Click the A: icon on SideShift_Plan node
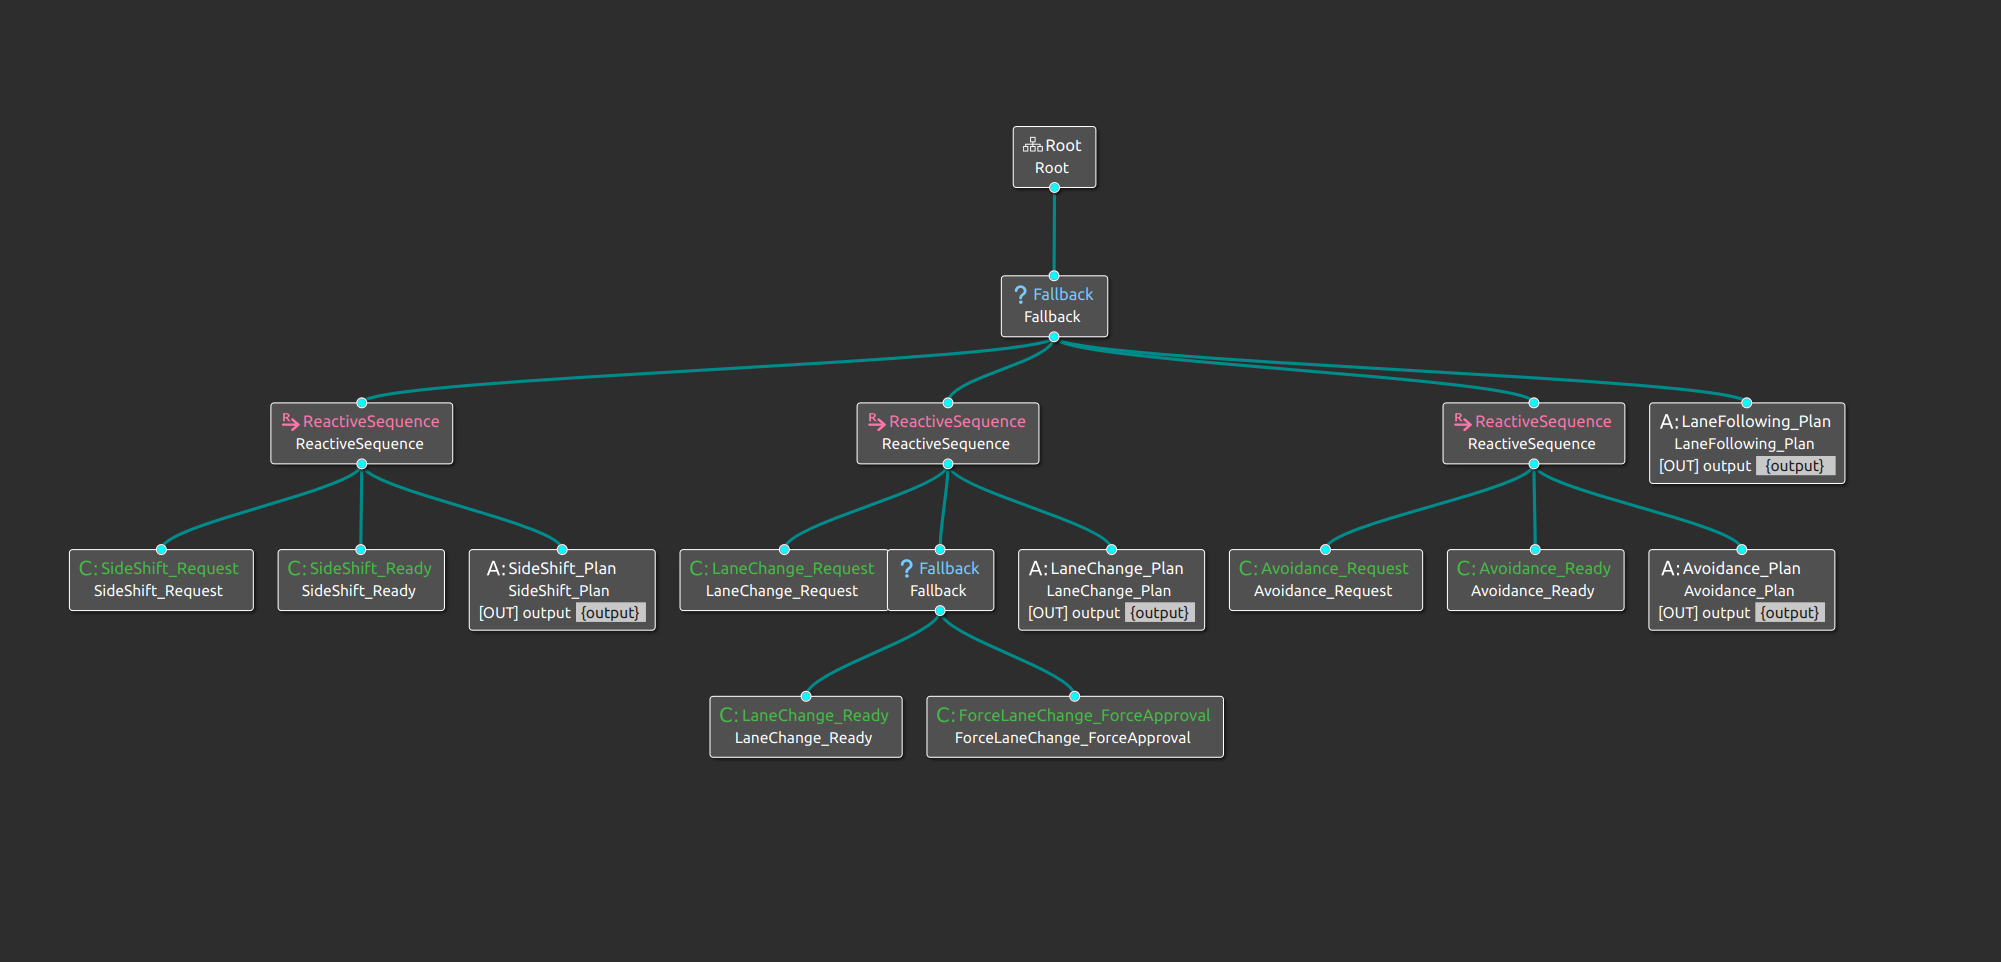 coord(494,567)
